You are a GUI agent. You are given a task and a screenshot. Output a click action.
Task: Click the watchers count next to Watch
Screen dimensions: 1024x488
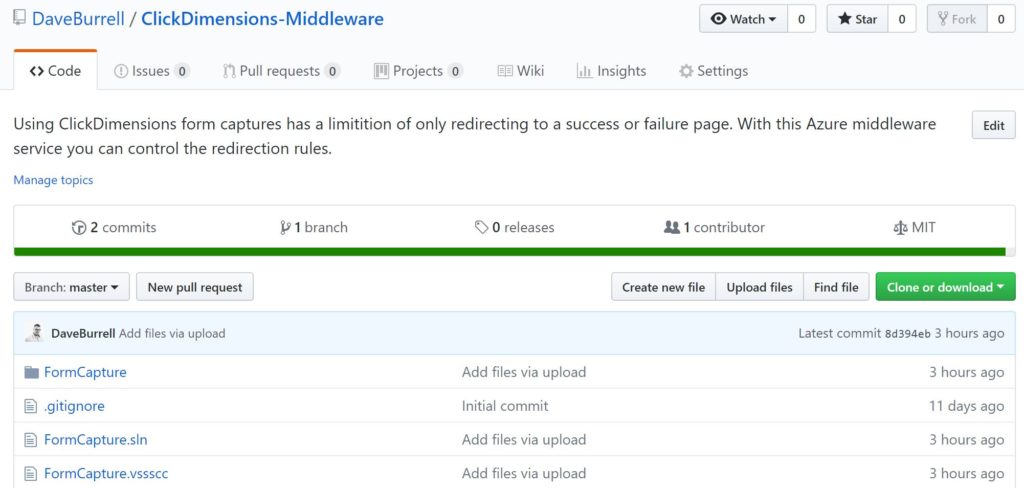801,19
